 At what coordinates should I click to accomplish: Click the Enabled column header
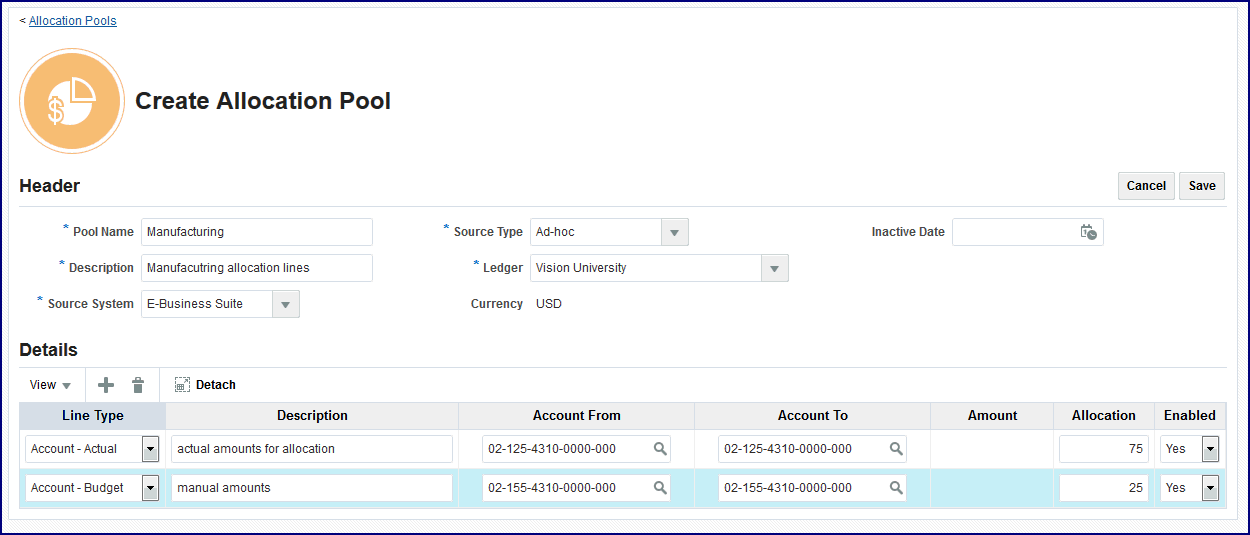[1190, 416]
